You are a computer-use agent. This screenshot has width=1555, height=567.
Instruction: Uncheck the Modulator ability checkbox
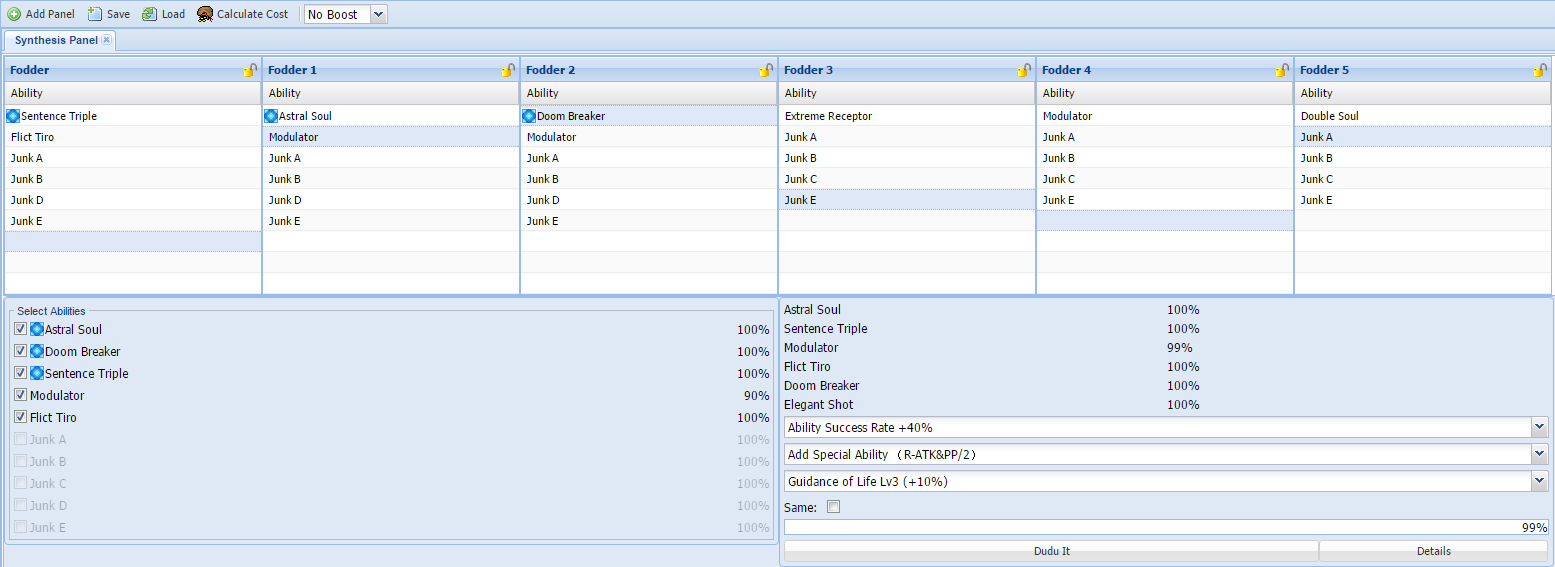[20, 395]
